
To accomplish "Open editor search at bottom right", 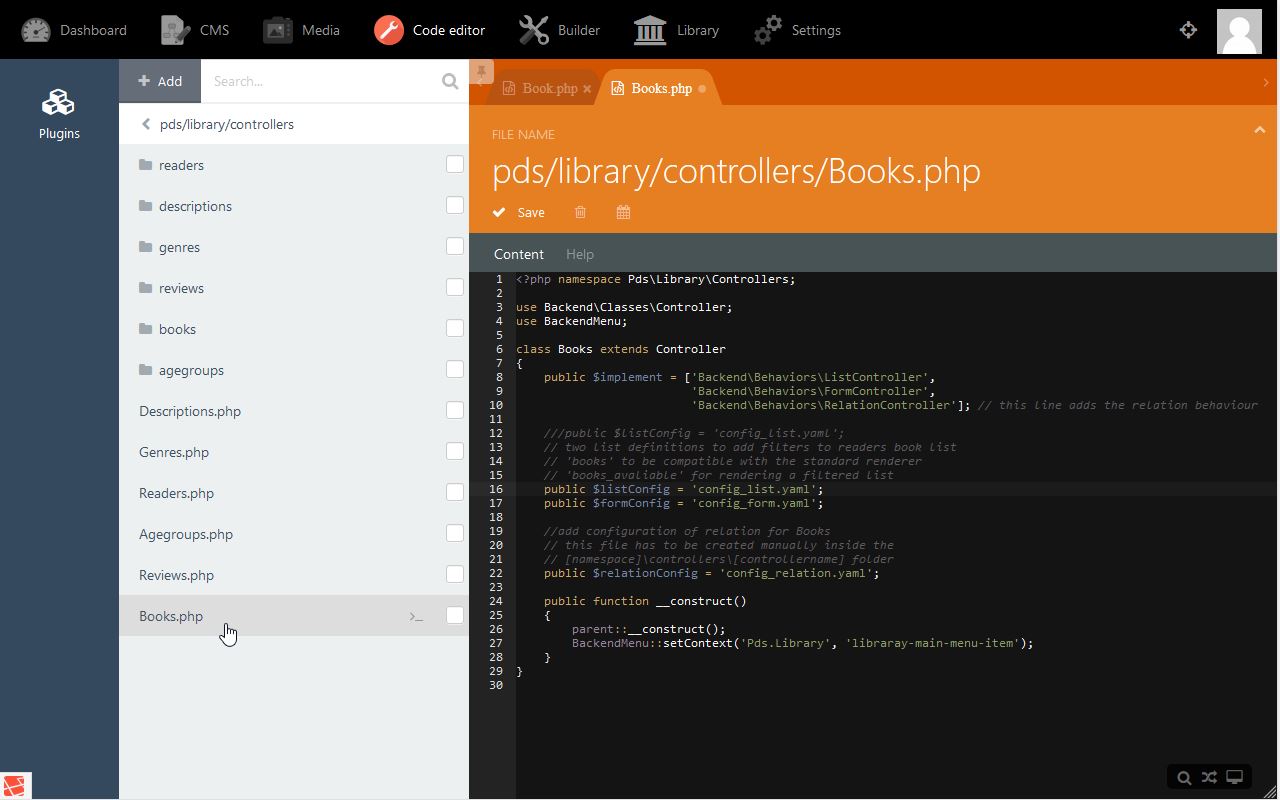I will point(1184,777).
